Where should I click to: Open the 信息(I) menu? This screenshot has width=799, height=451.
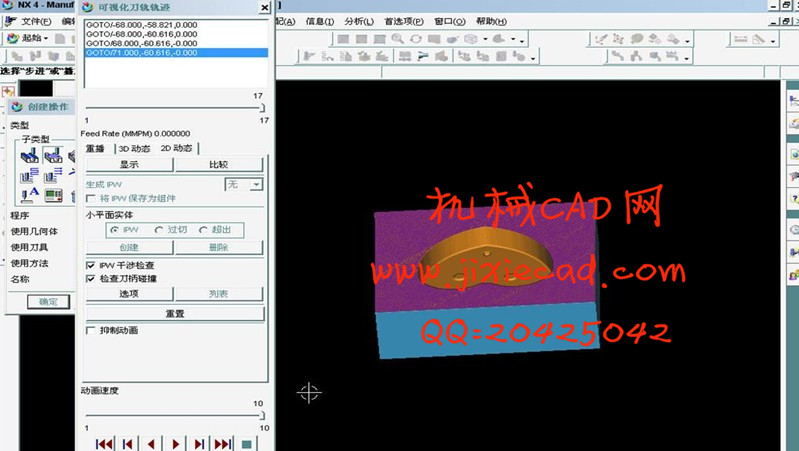click(319, 21)
